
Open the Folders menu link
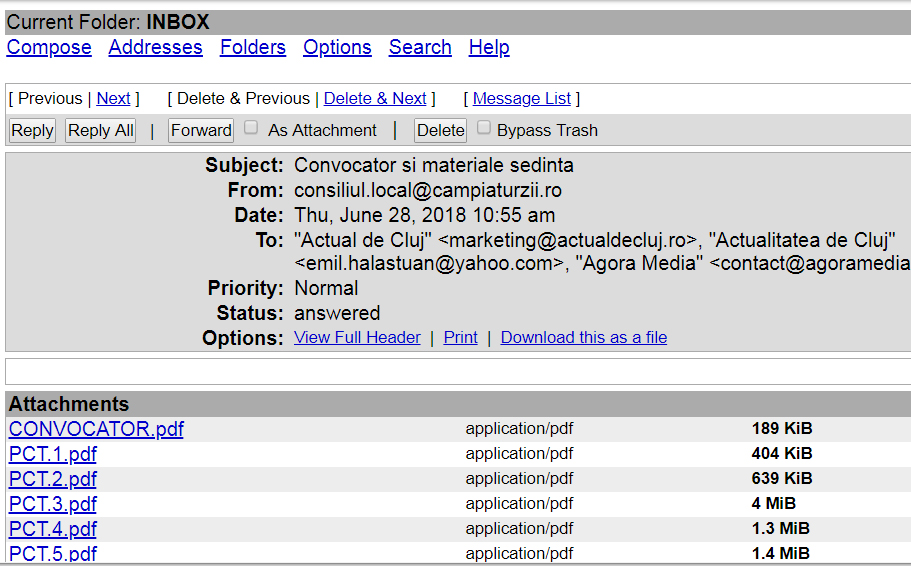(x=252, y=47)
